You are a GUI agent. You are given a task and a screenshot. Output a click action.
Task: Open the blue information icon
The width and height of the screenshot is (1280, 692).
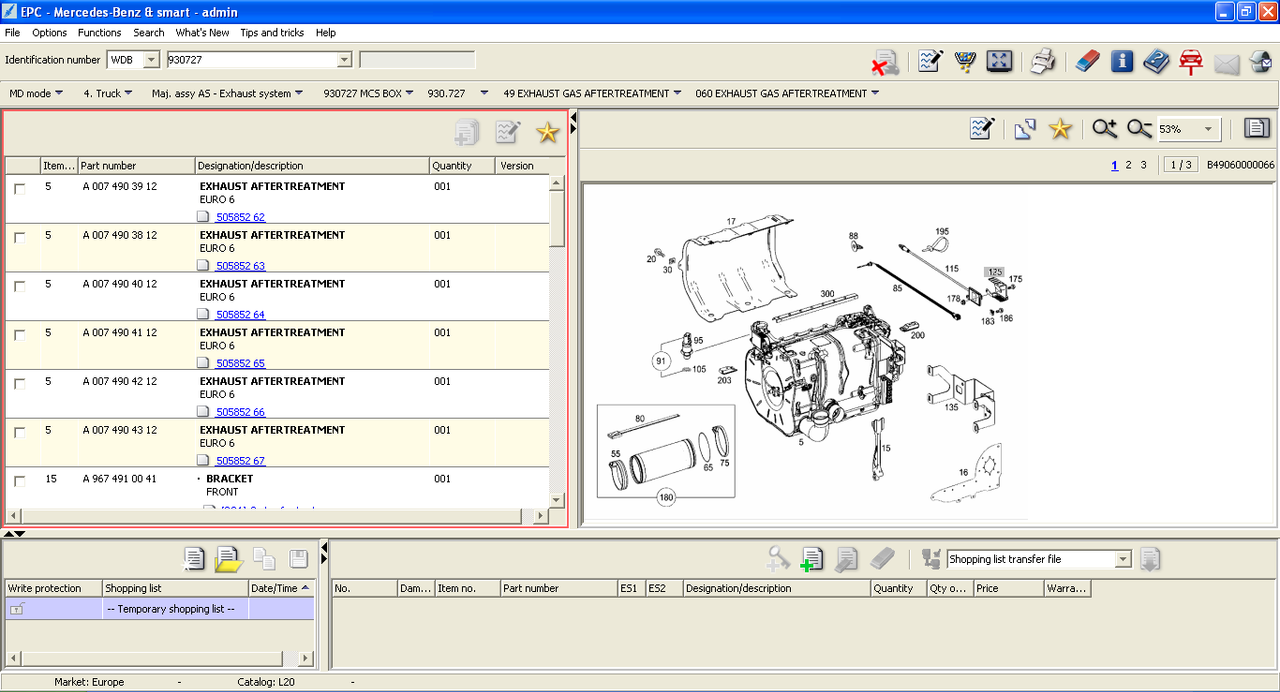coord(1122,62)
